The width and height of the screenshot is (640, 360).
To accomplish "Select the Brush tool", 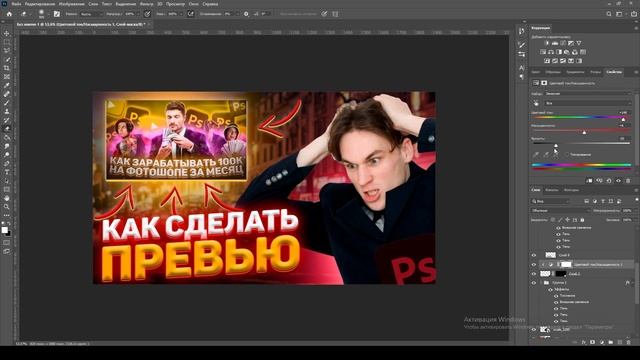I will pyautogui.click(x=7, y=102).
